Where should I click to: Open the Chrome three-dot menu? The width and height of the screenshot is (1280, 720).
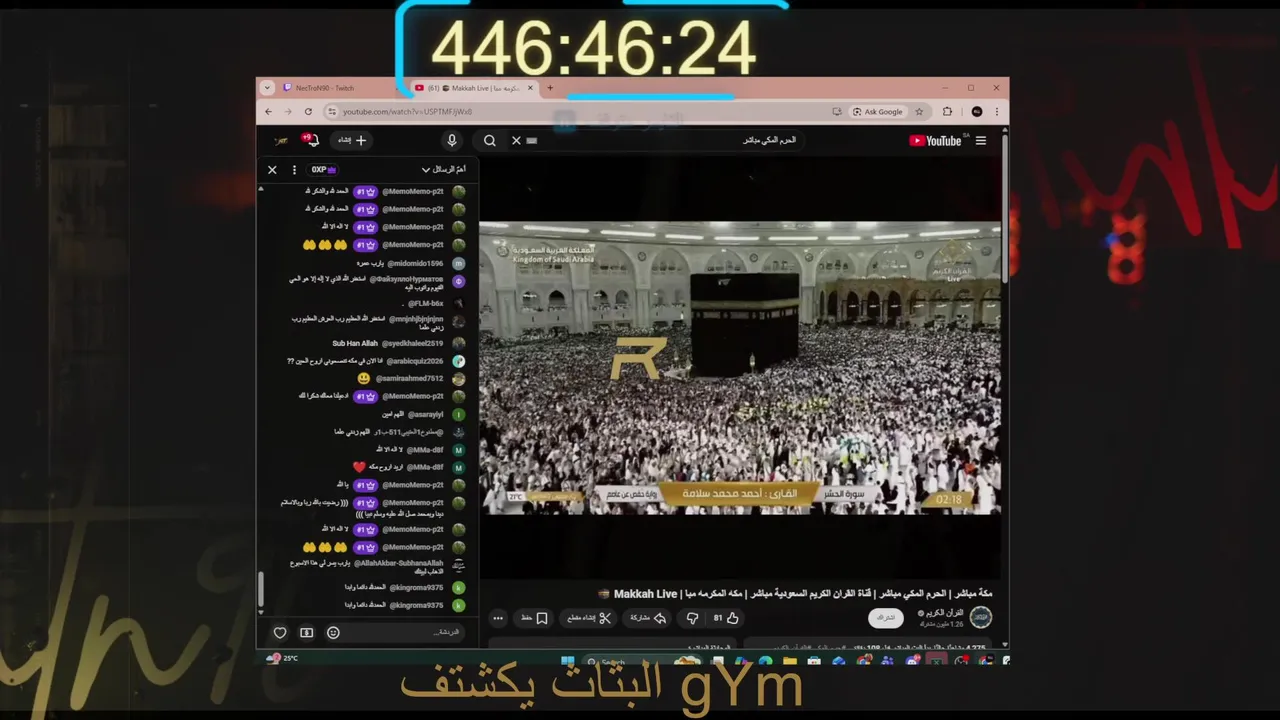997,111
